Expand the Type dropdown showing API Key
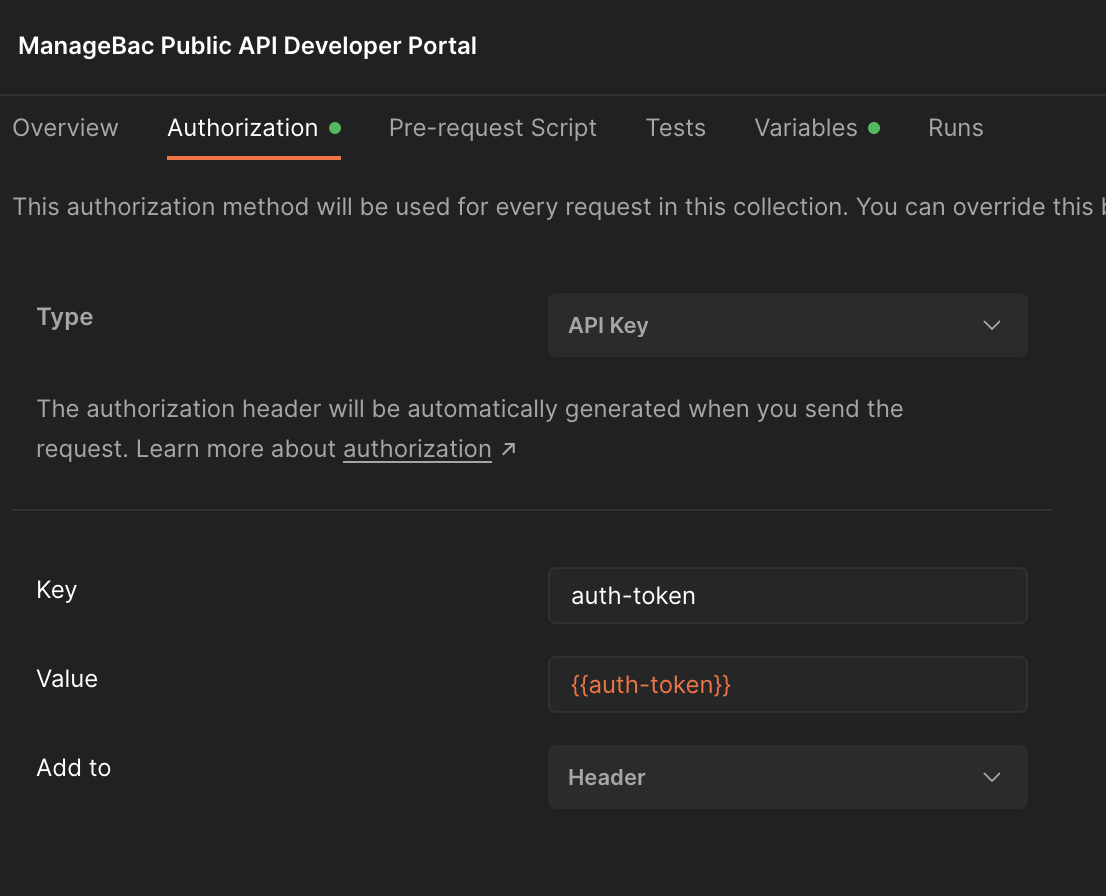Image resolution: width=1106 pixels, height=896 pixels. 787,325
